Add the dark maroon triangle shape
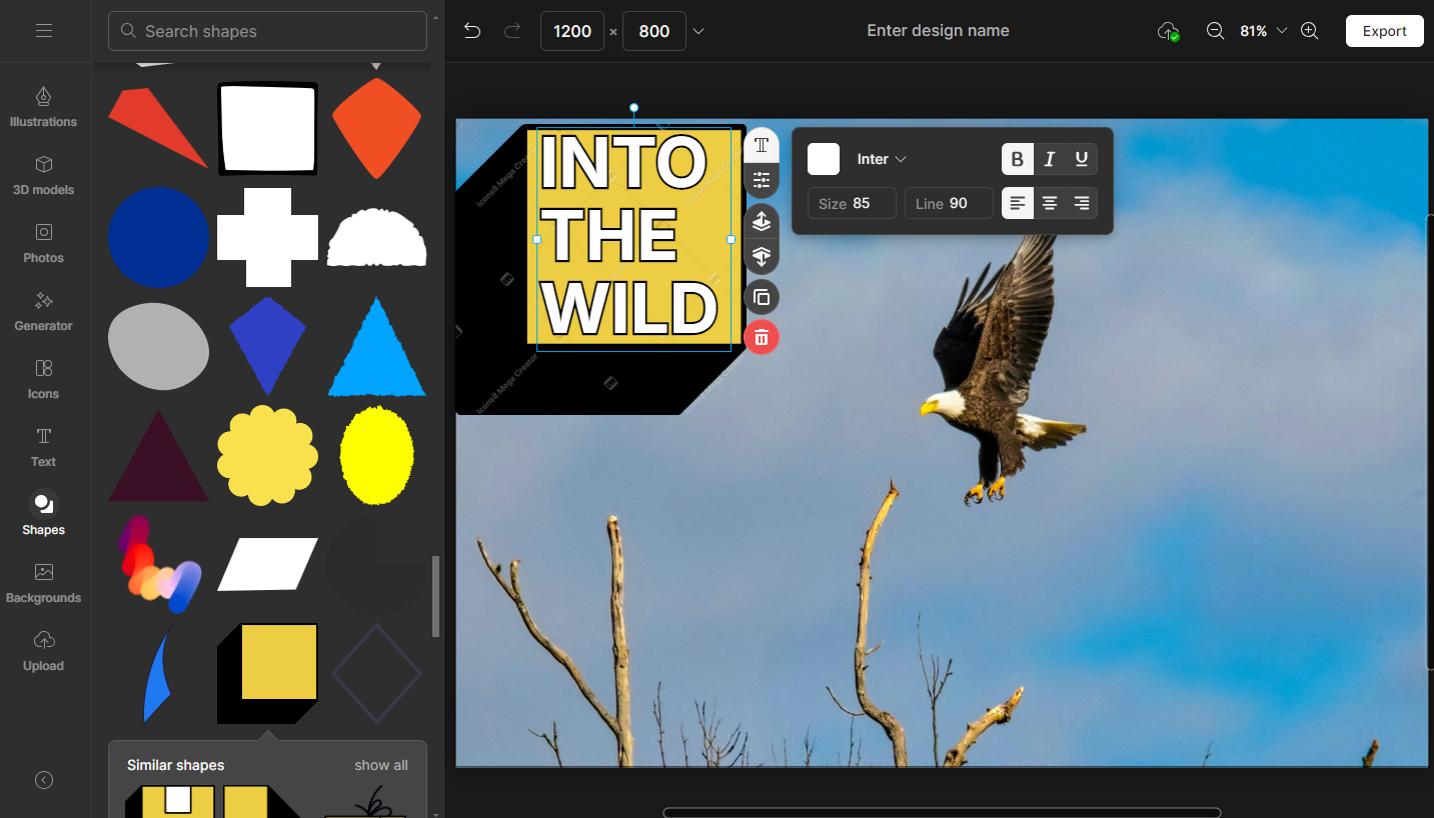This screenshot has height=818, width=1434. coord(158,455)
